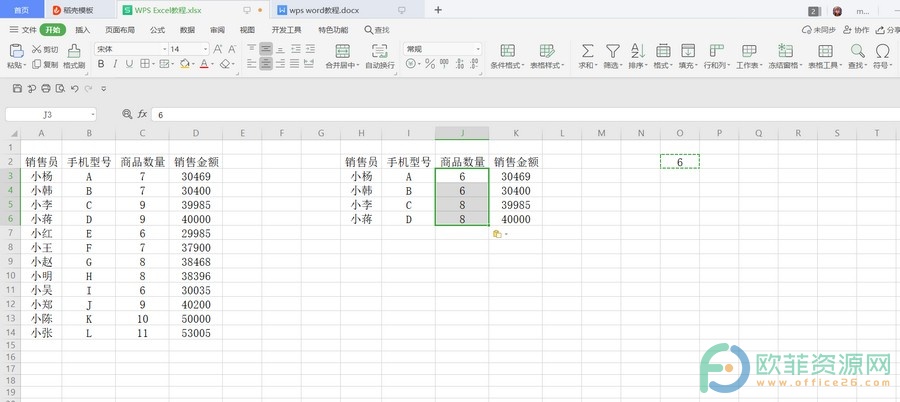Click the cell borders icon
900x402 pixels.
pos(145,64)
